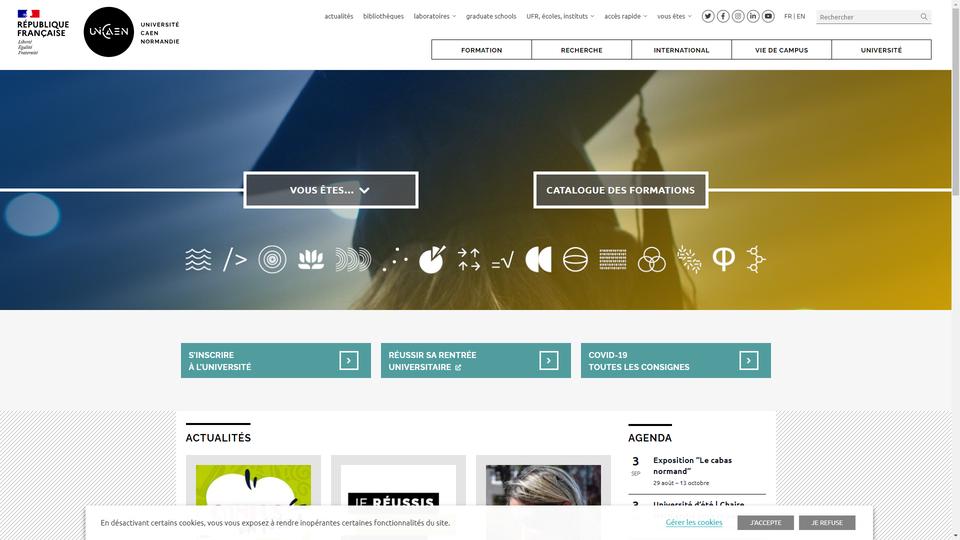Select the overlapping arcs discipline icon
The image size is (960, 540).
(353, 260)
